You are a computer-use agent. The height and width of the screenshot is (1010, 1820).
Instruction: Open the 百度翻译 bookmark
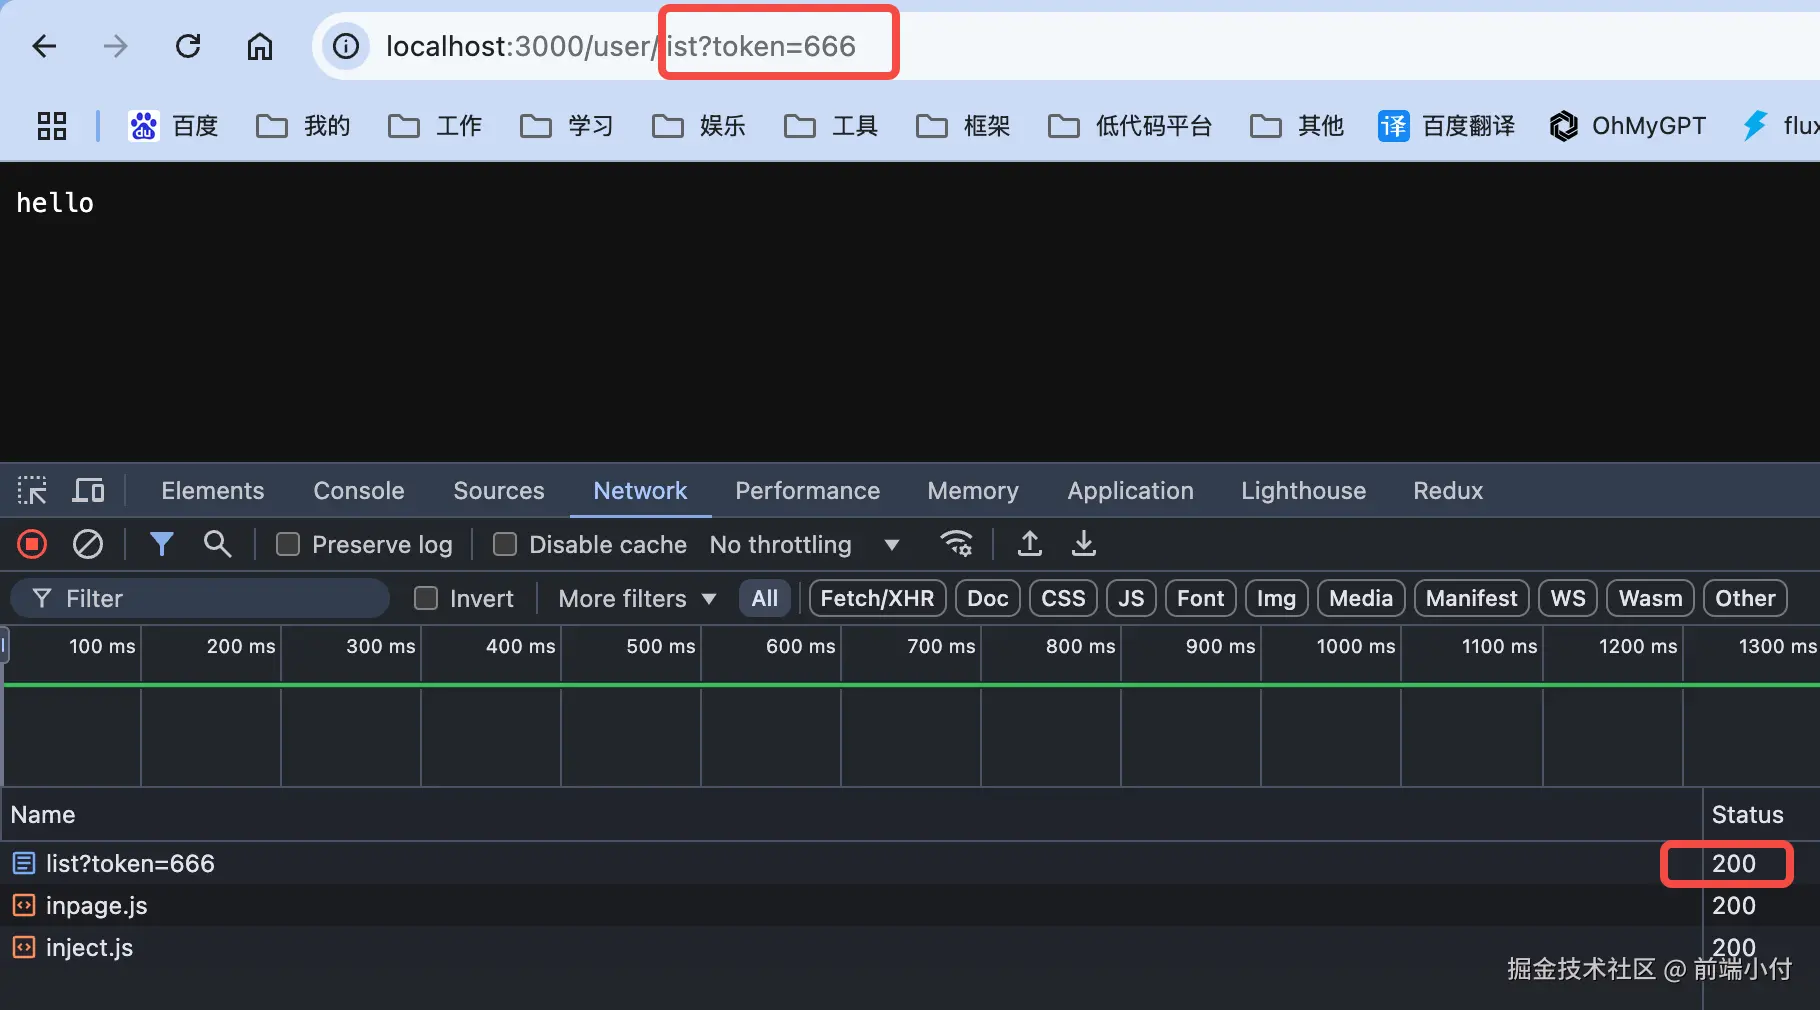point(1446,126)
